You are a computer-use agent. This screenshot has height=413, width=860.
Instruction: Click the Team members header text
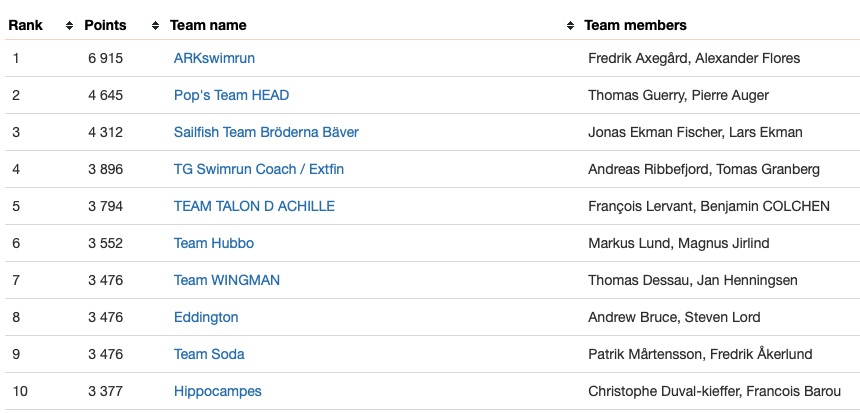point(635,25)
